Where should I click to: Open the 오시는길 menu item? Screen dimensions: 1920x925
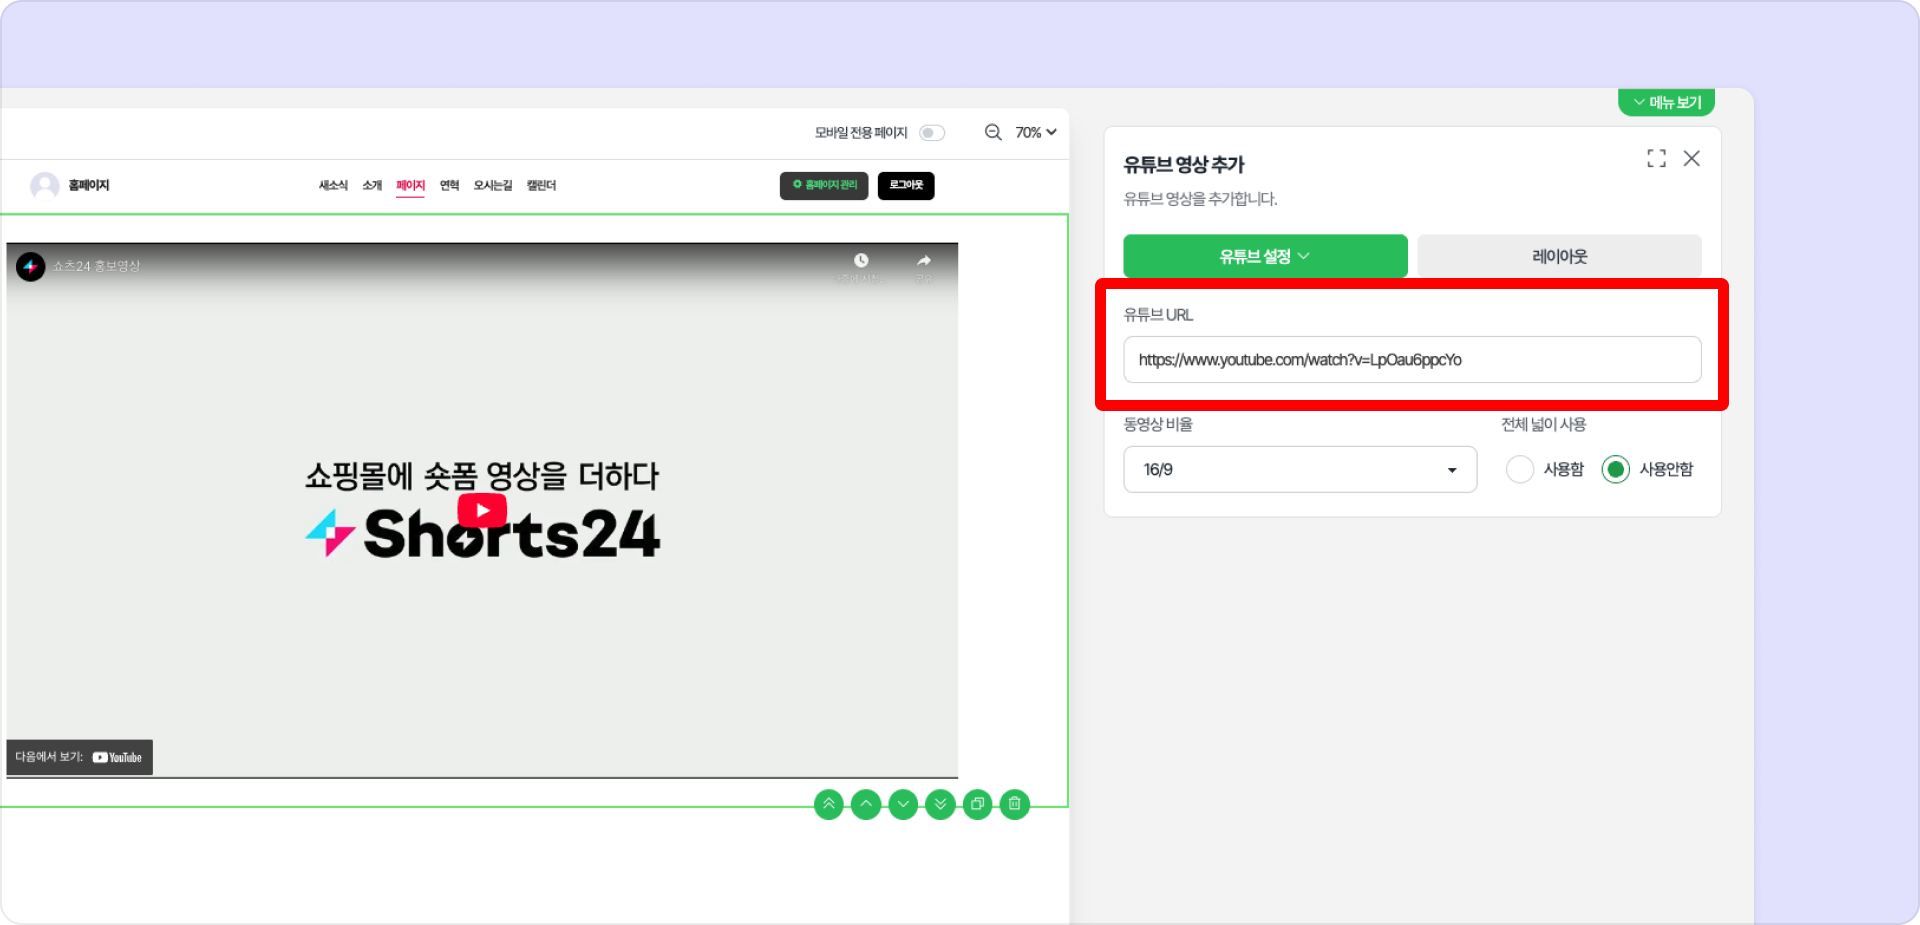493,185
